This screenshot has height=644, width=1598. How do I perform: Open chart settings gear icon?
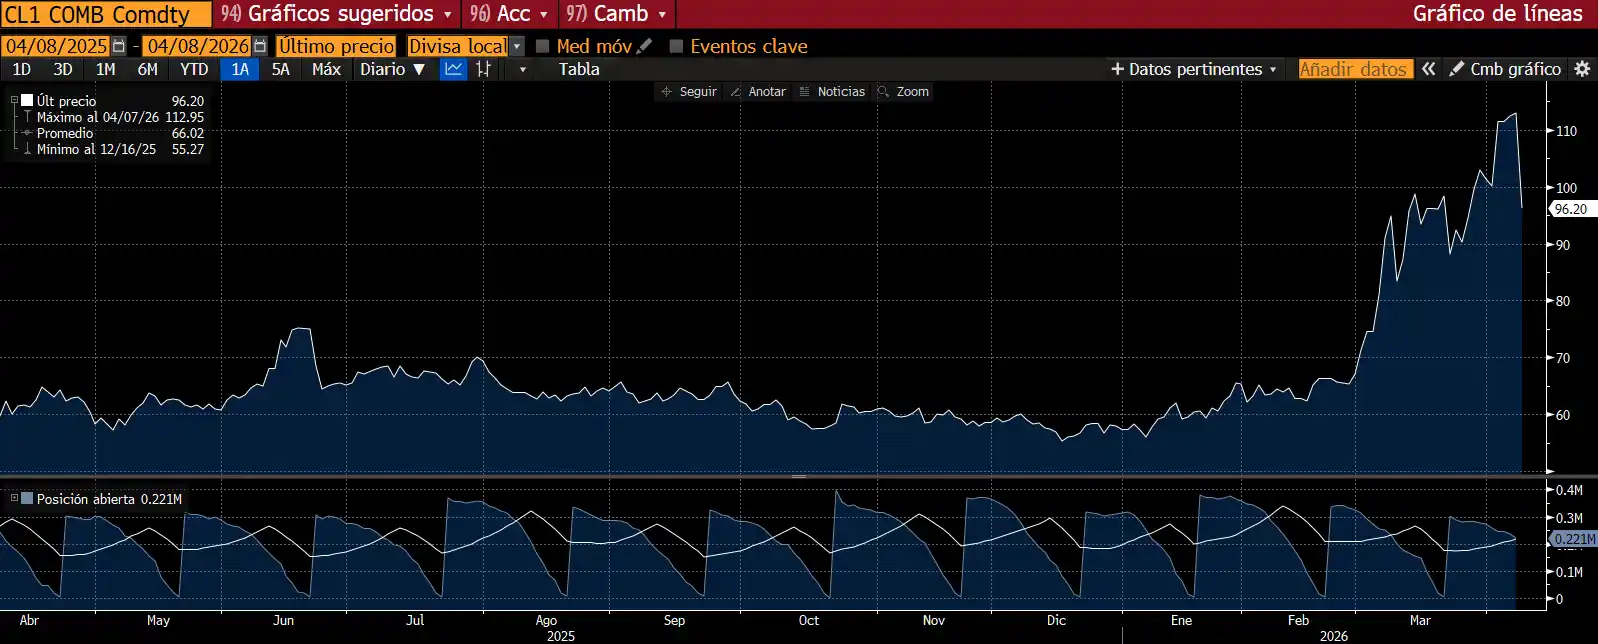(x=1582, y=69)
